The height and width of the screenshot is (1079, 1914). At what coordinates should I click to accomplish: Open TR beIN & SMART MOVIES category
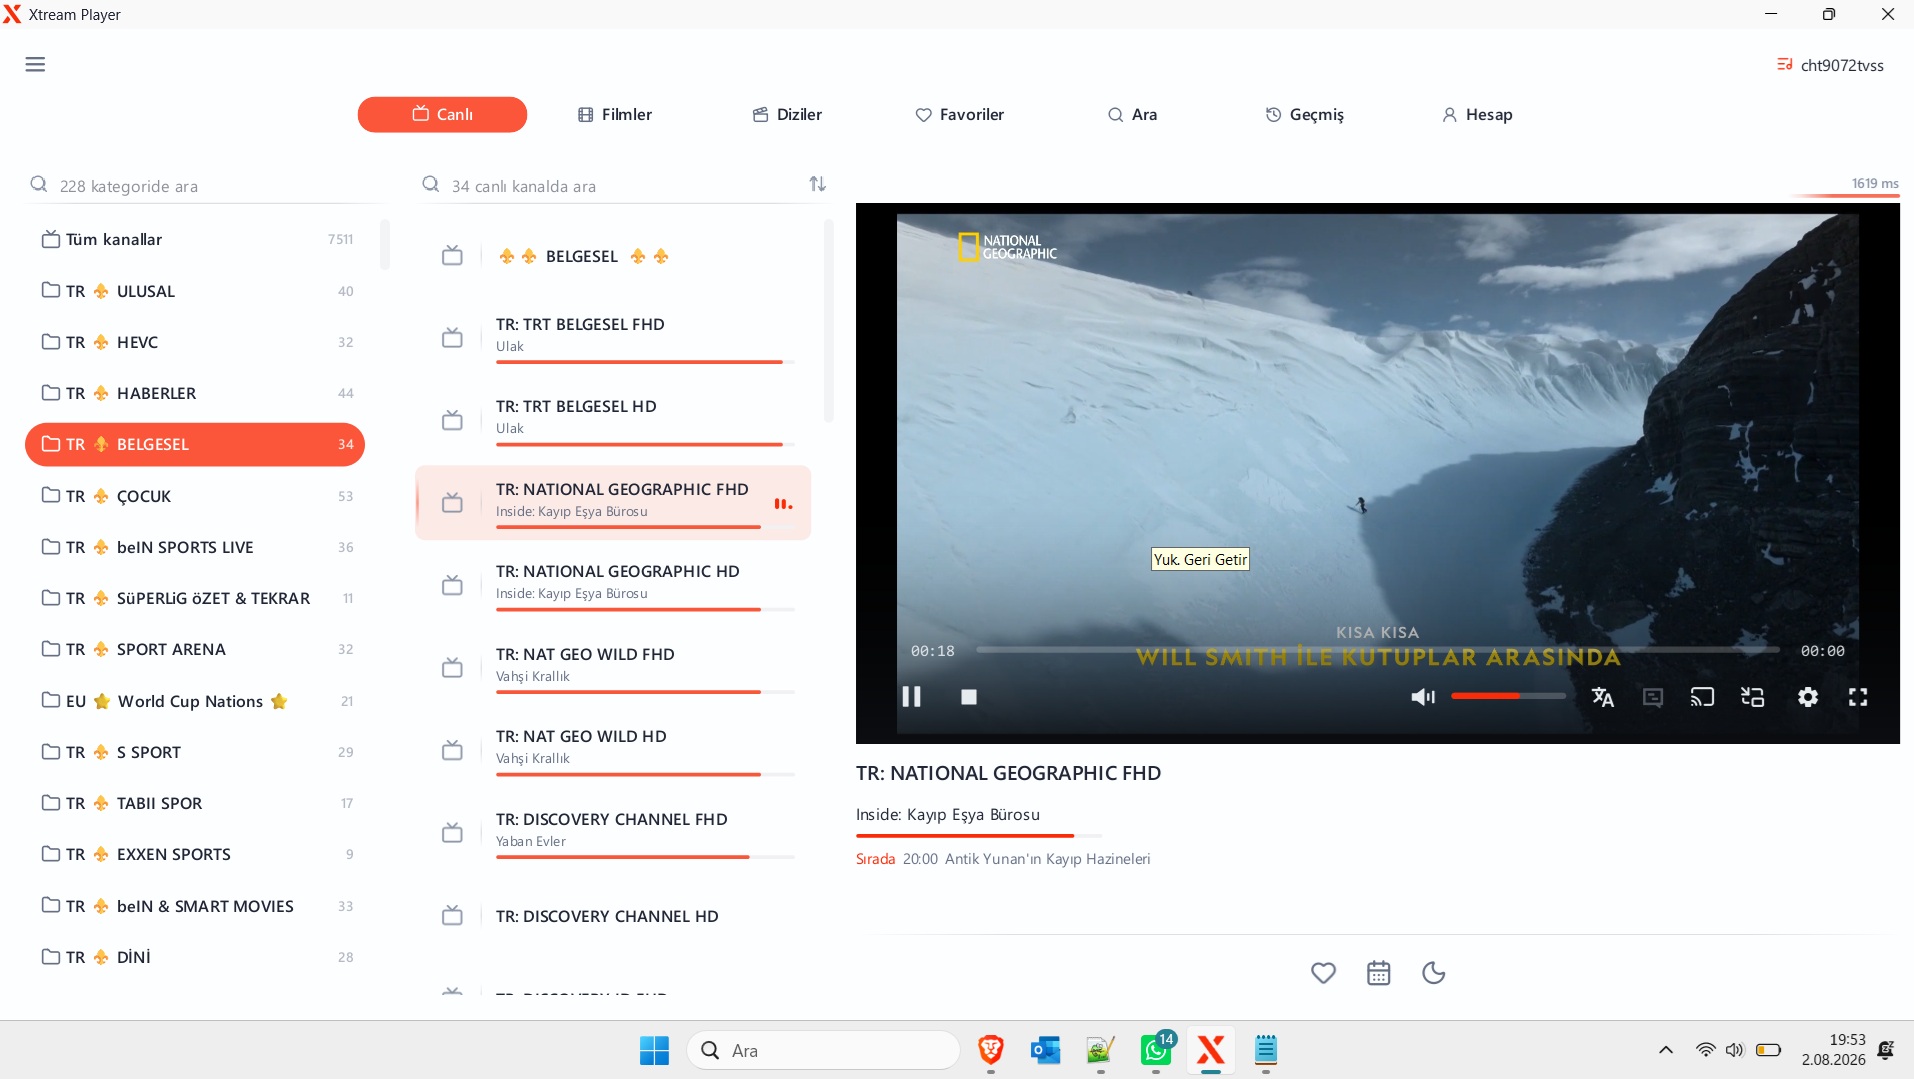point(195,906)
